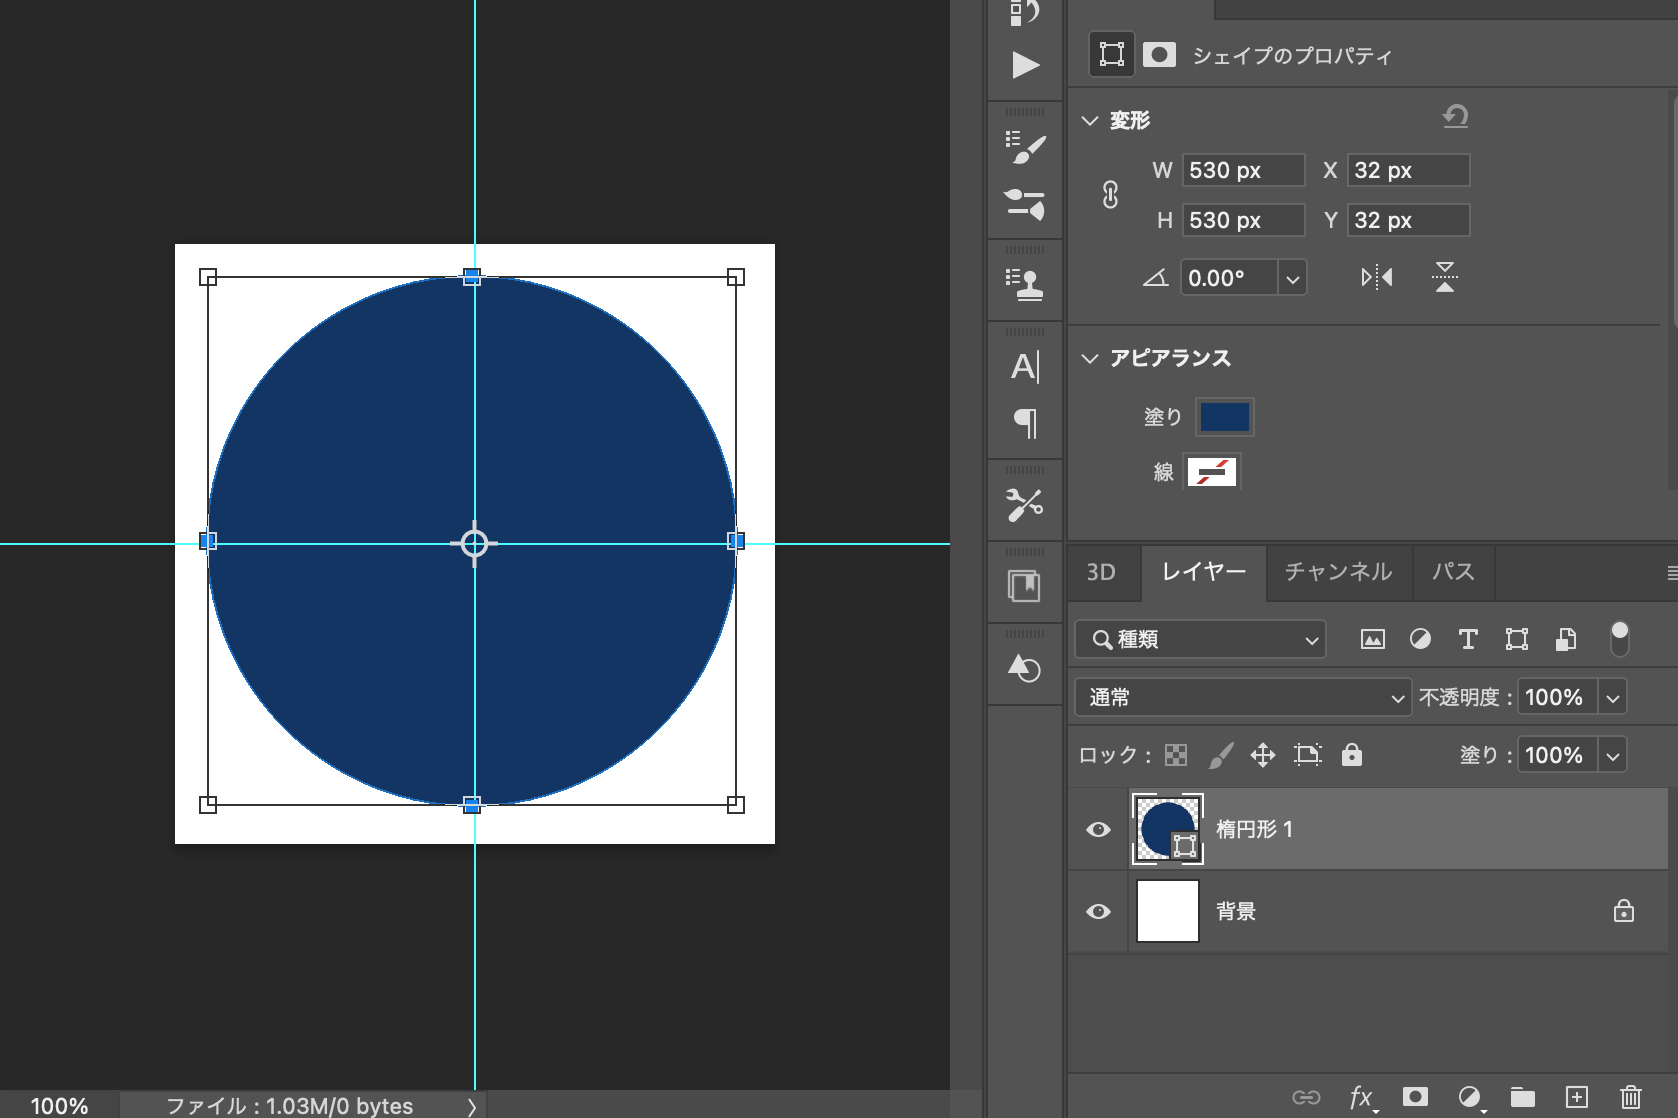Delete layer using the trash icon
The image size is (1678, 1118).
(1630, 1097)
